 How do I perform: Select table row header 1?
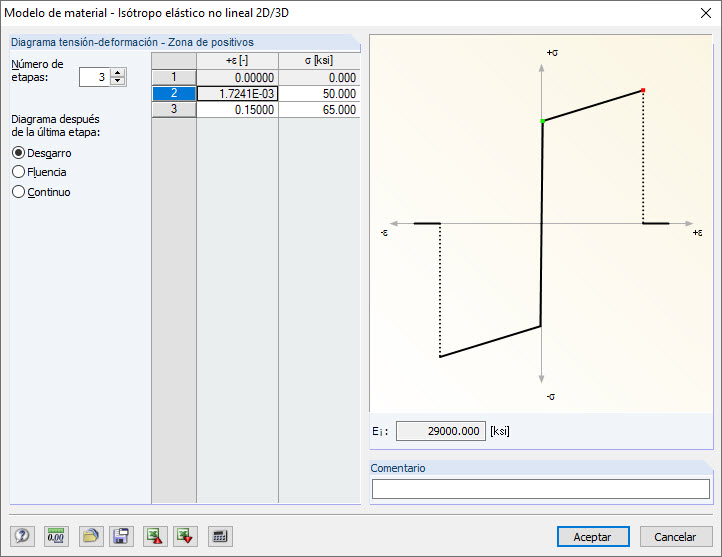pos(174,77)
